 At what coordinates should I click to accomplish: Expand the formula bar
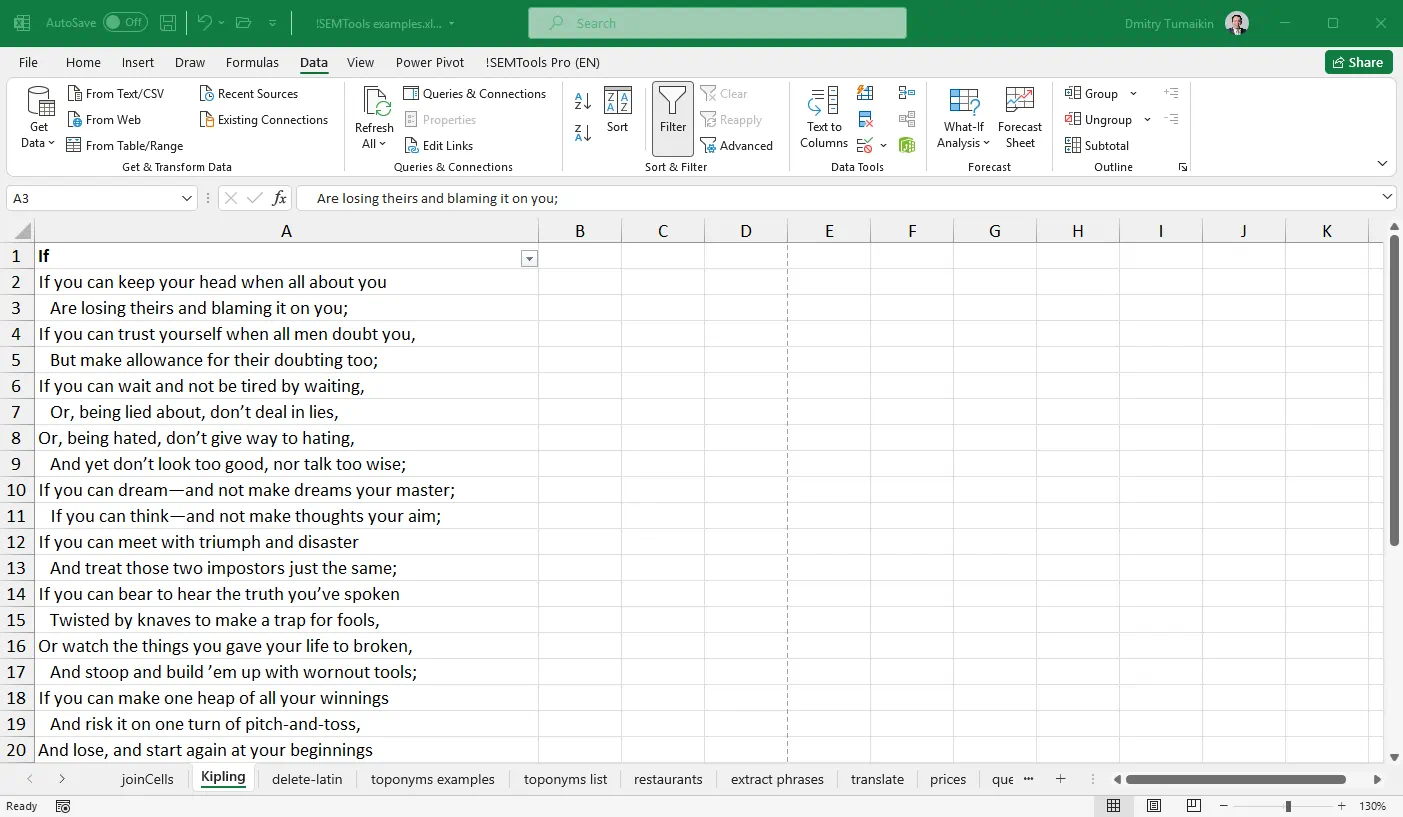(1387, 197)
